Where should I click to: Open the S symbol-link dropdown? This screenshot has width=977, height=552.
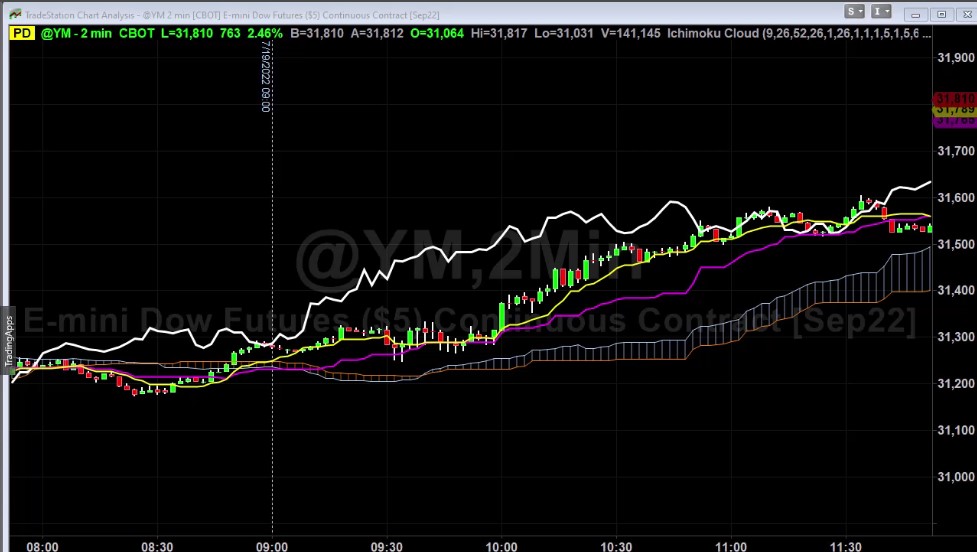point(854,11)
